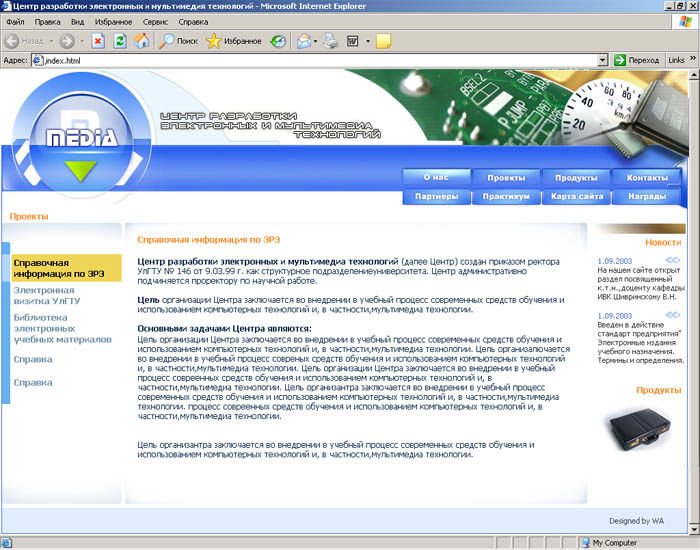The width and height of the screenshot is (700, 550).
Task: Click the status bar page icon
Action: point(6,543)
